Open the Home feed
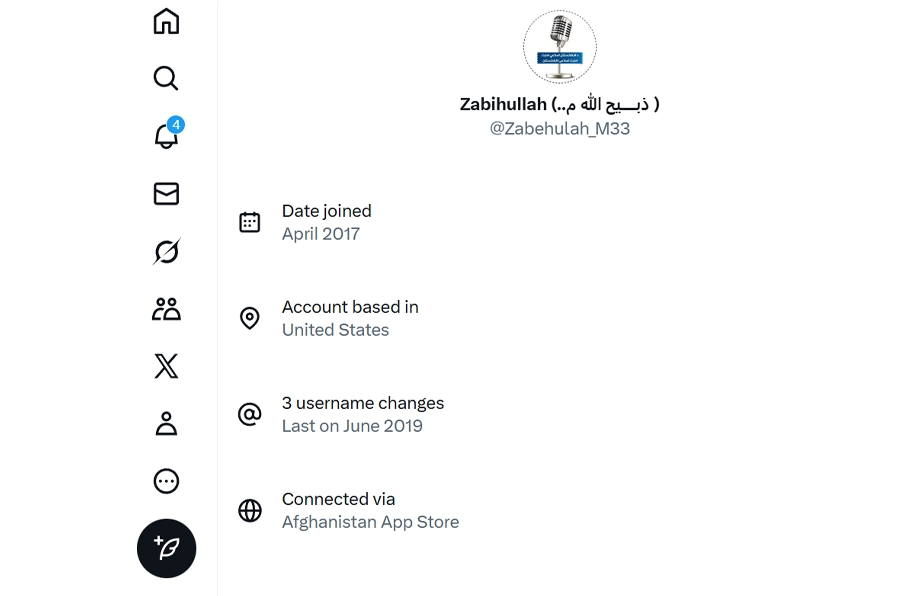Viewport: 907px width, 596px height. click(166, 20)
